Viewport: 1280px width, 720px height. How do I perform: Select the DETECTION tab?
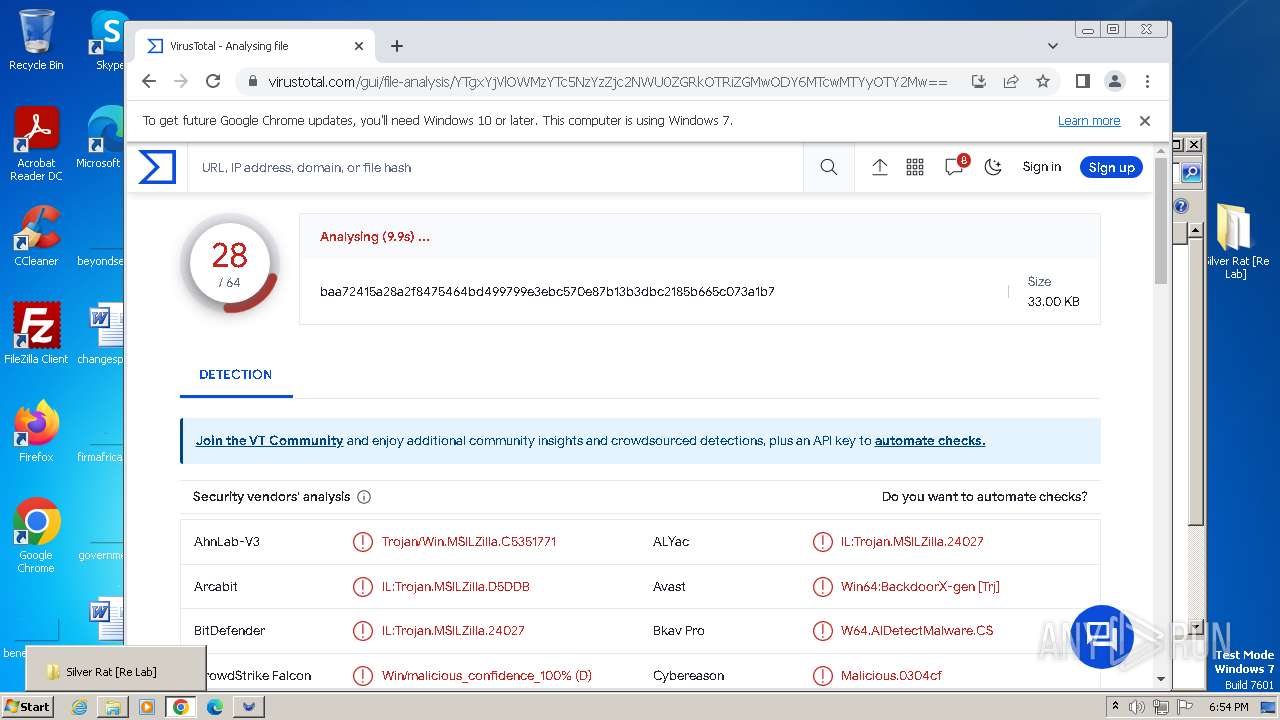click(x=235, y=374)
